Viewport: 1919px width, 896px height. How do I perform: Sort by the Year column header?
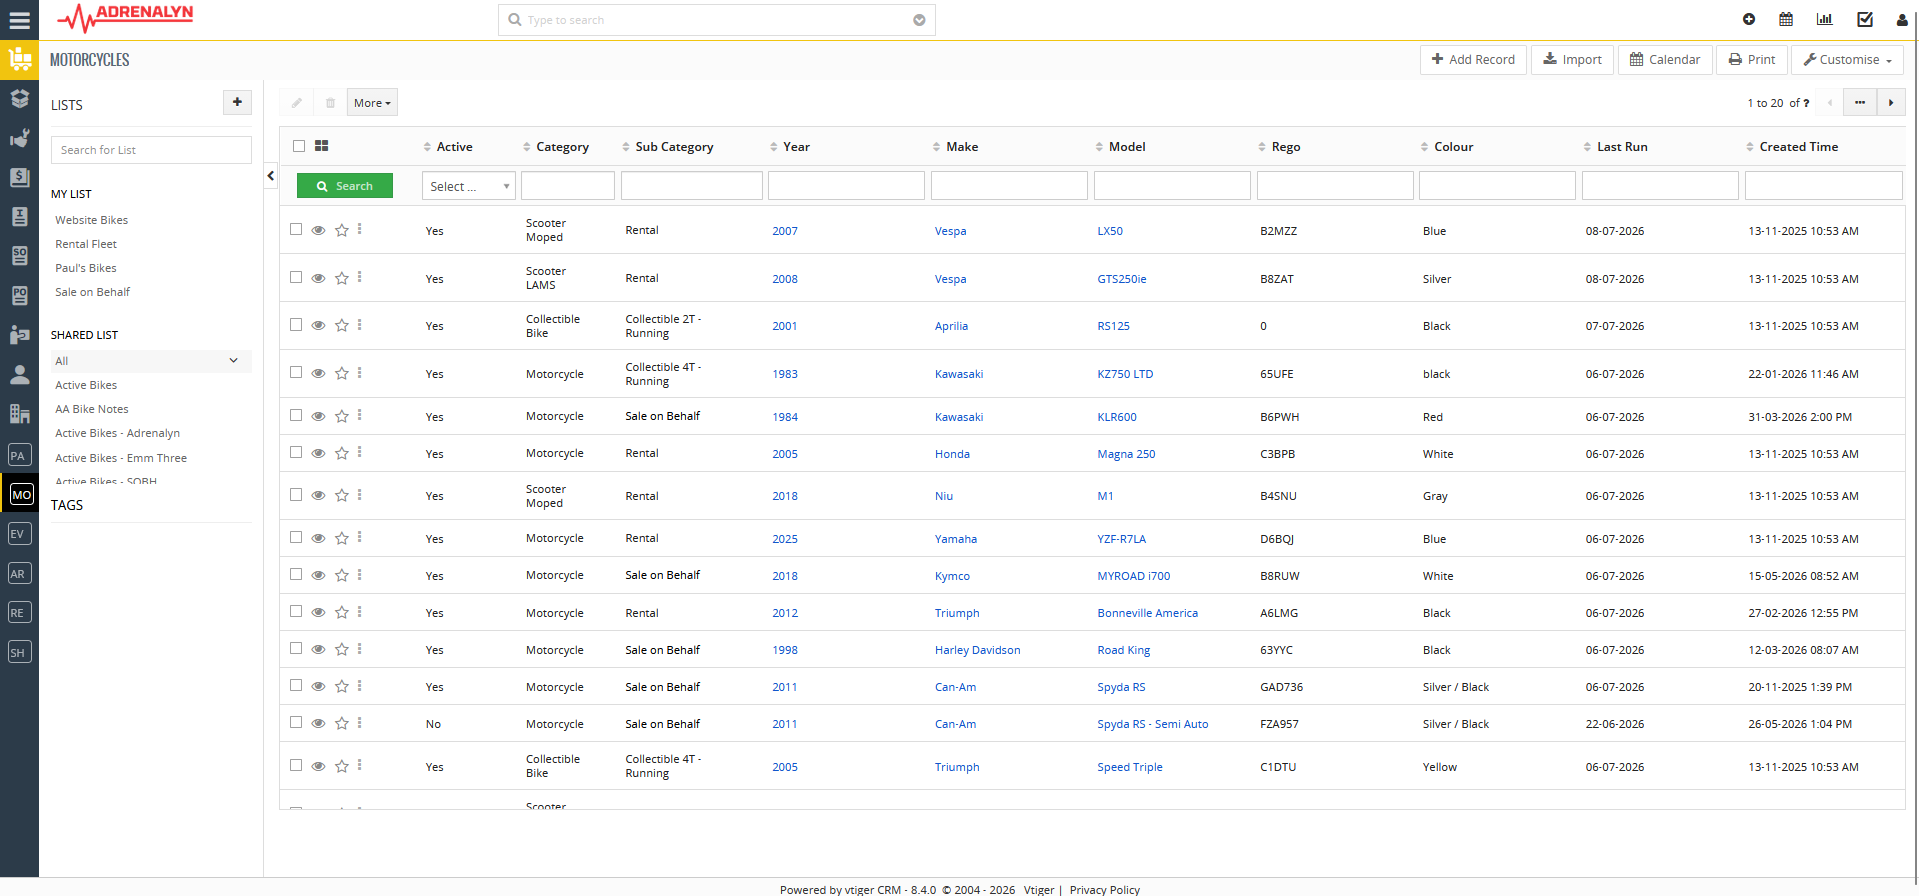pos(797,147)
